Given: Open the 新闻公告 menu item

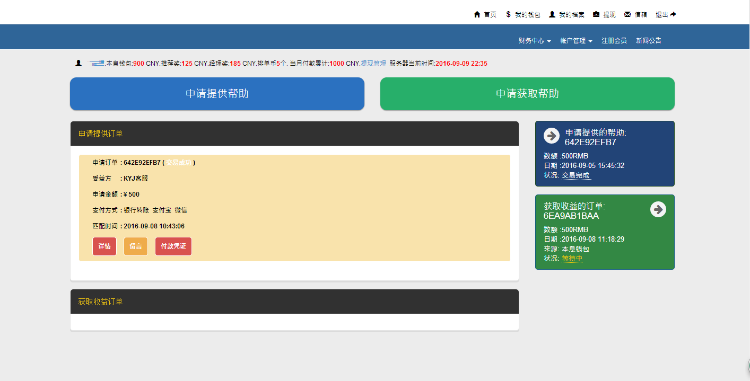Looking at the screenshot, I should [x=649, y=41].
